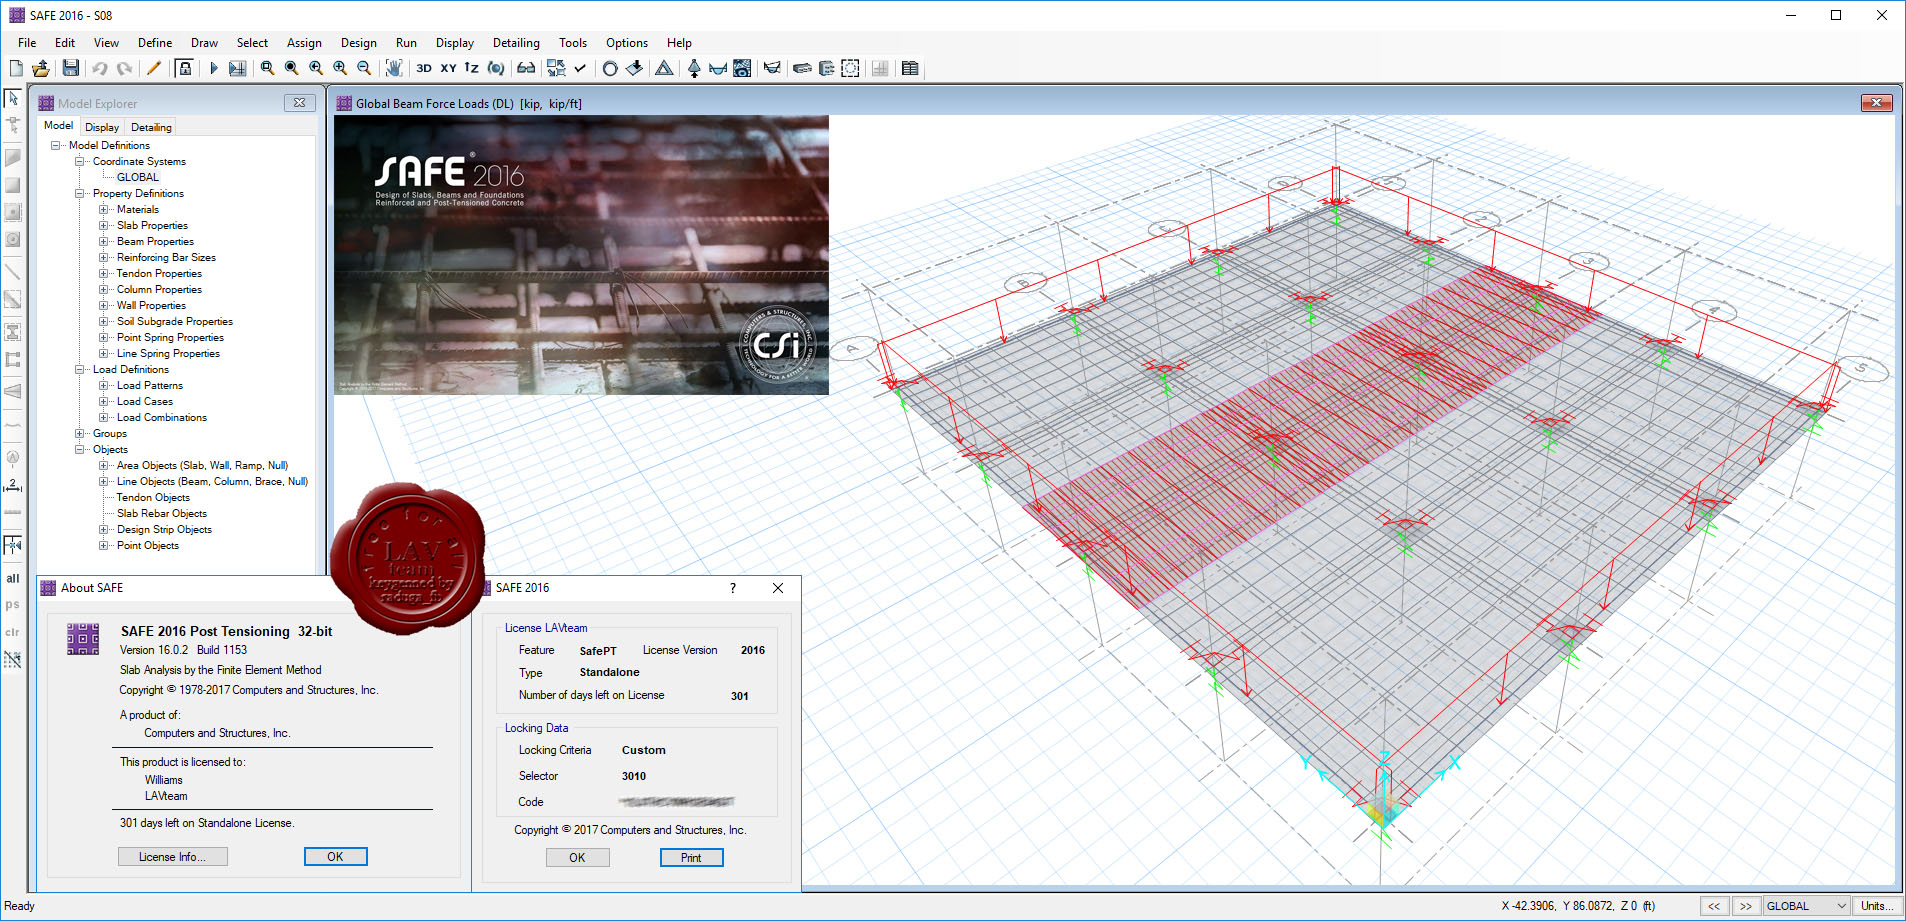Viewport: 1906px width, 921px height.
Task: Click the Undo arrow in toolbar
Action: [x=100, y=68]
